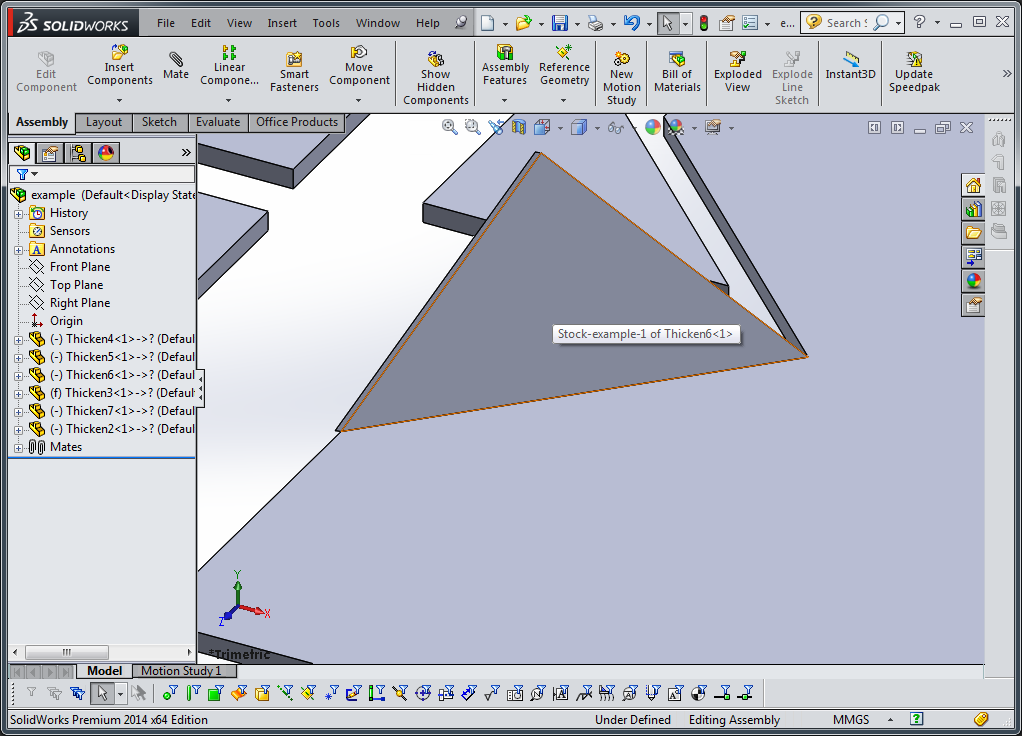Switch to the DisplayManager color wheel tab

104,153
